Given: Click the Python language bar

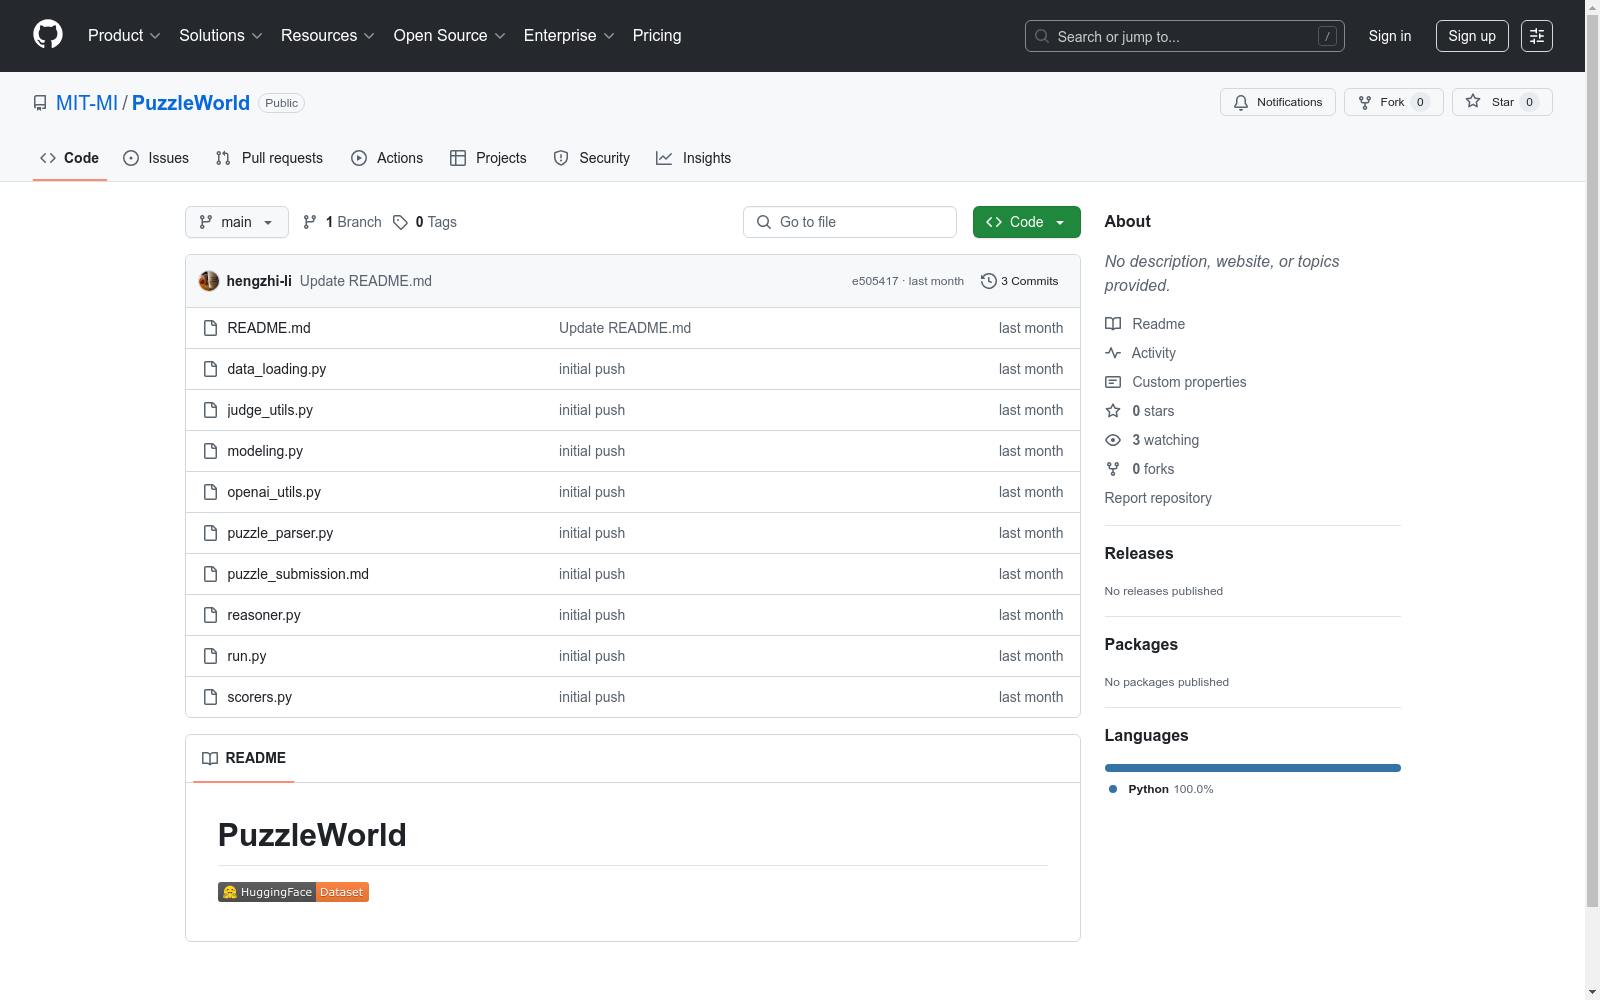Looking at the screenshot, I should coord(1253,768).
